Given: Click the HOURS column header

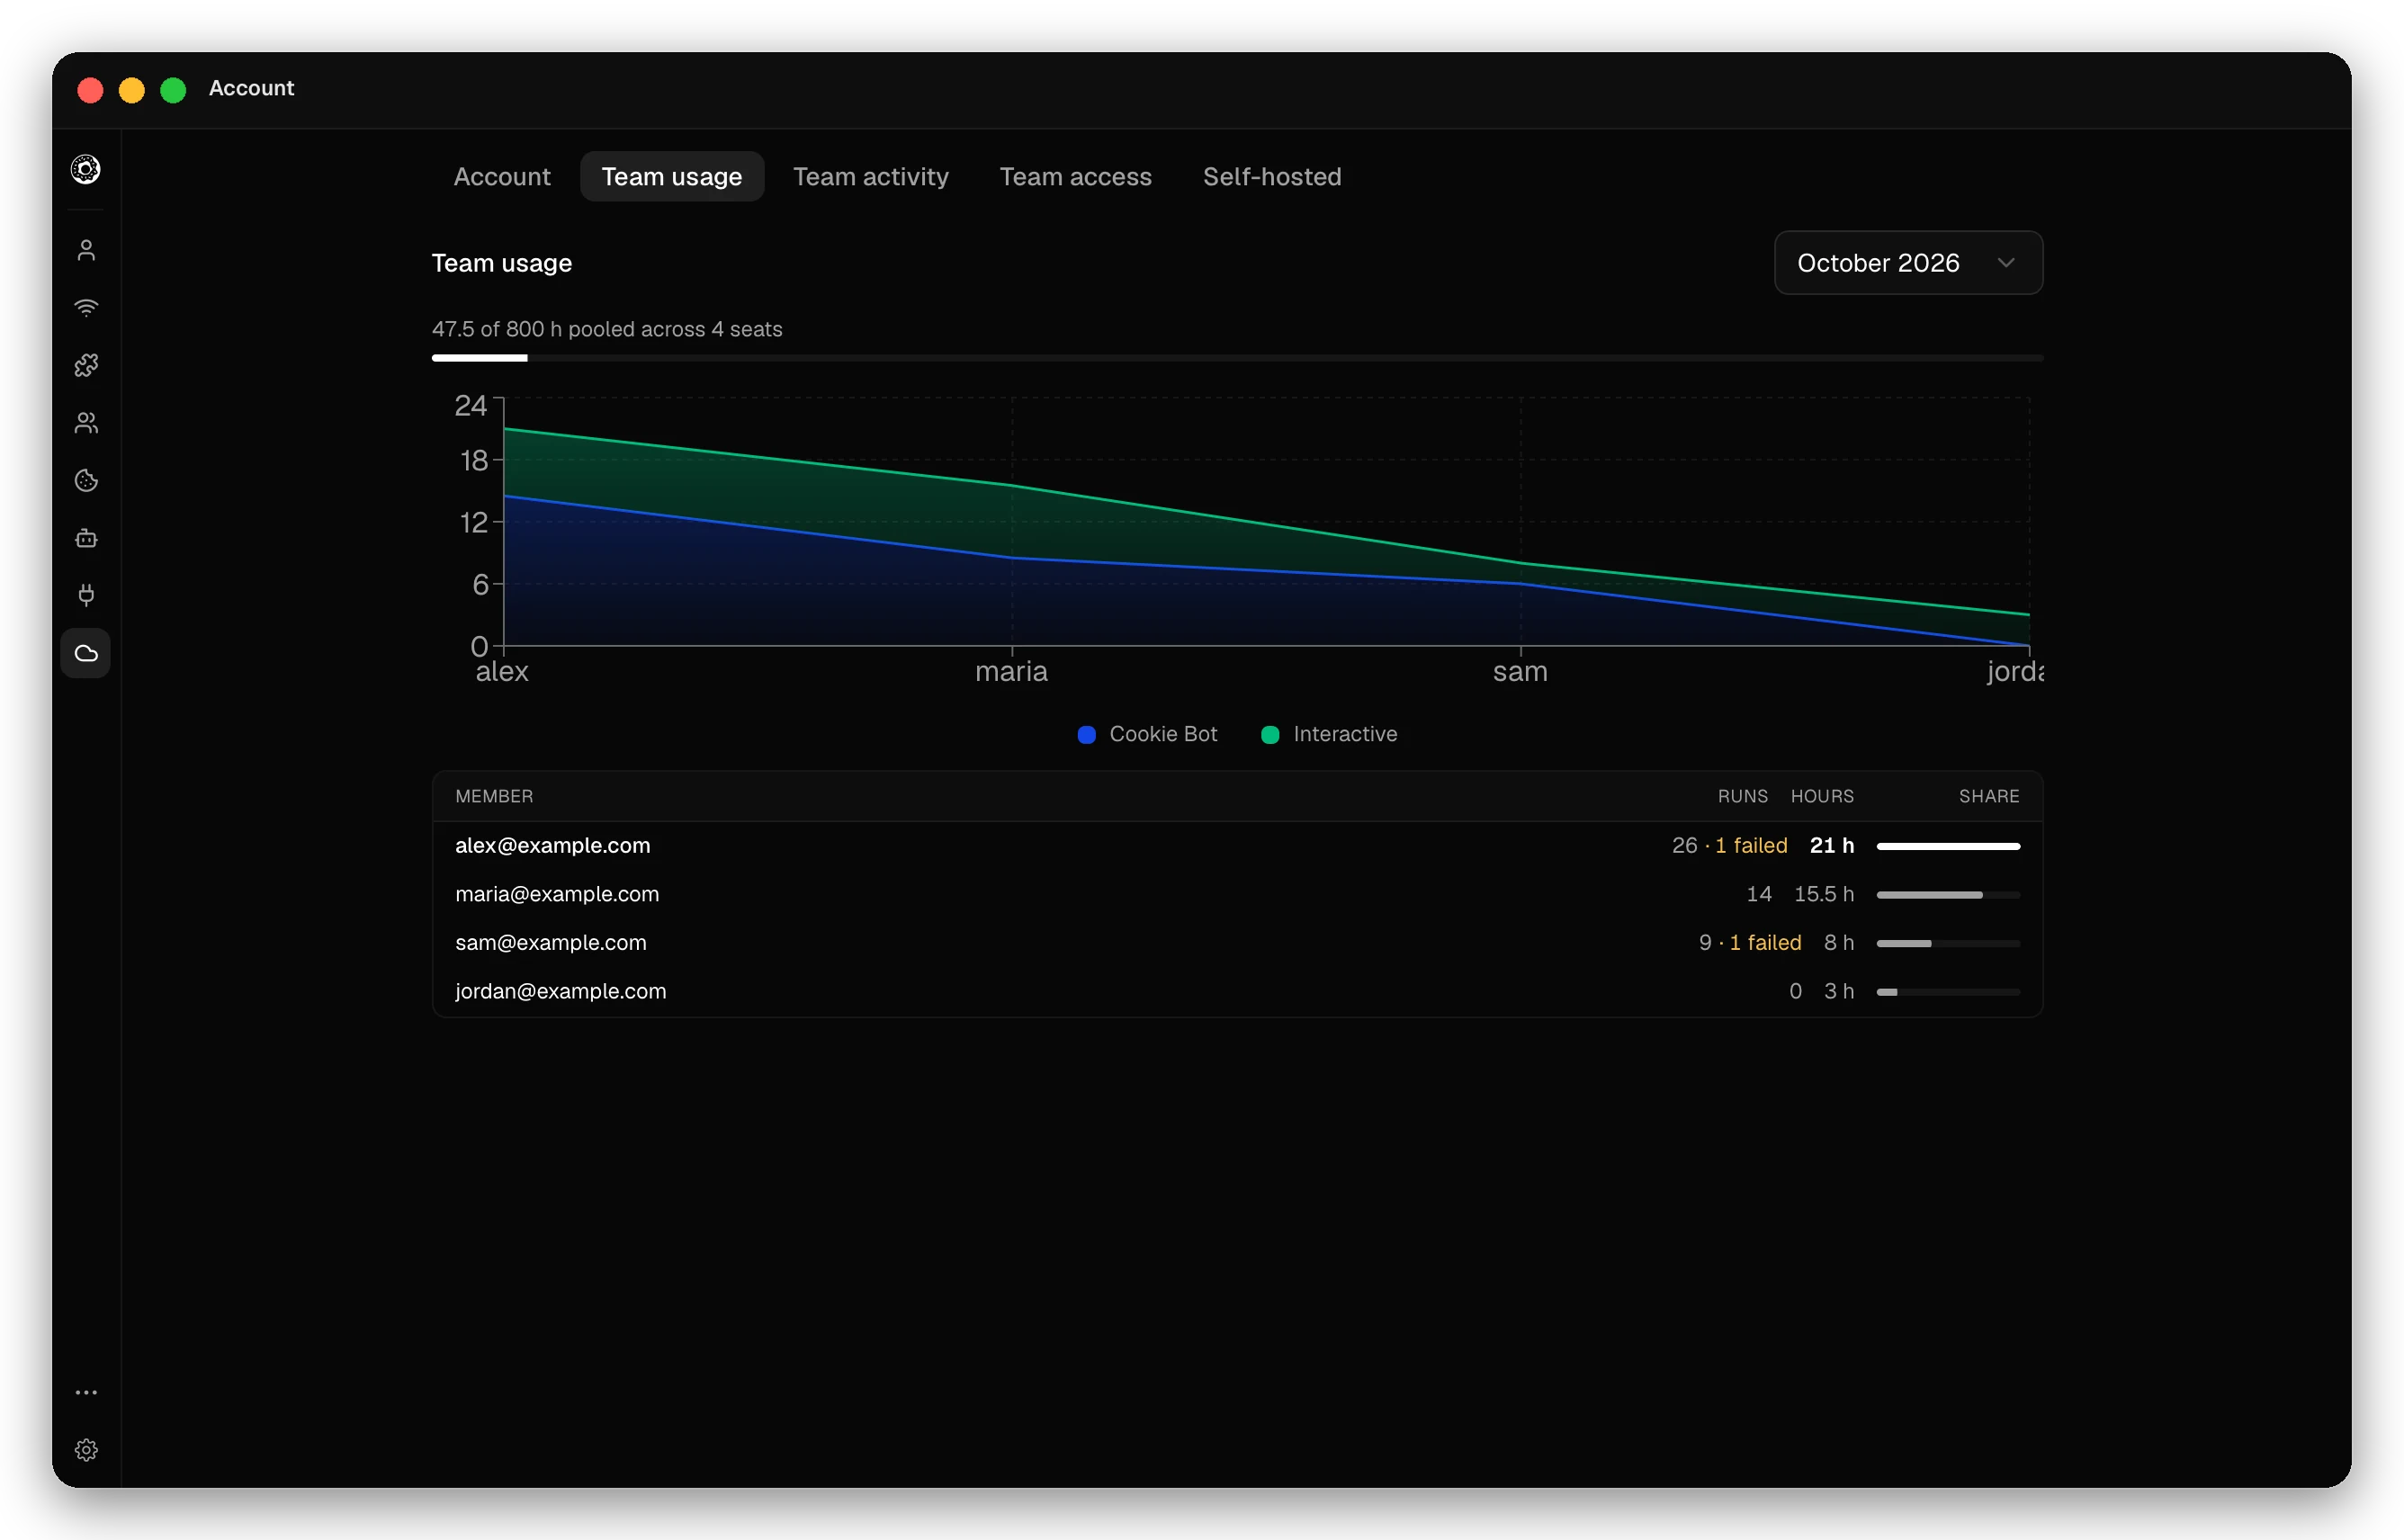Looking at the screenshot, I should (x=1821, y=796).
